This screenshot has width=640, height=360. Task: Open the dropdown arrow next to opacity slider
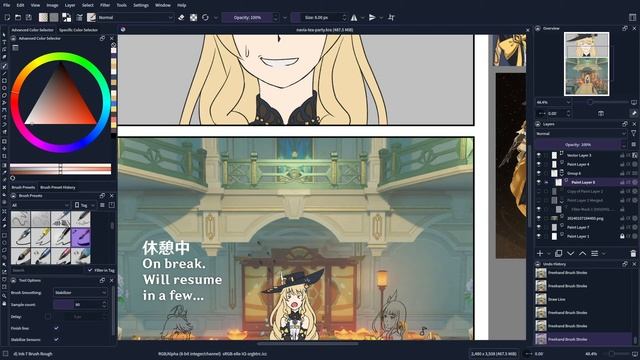point(284,18)
